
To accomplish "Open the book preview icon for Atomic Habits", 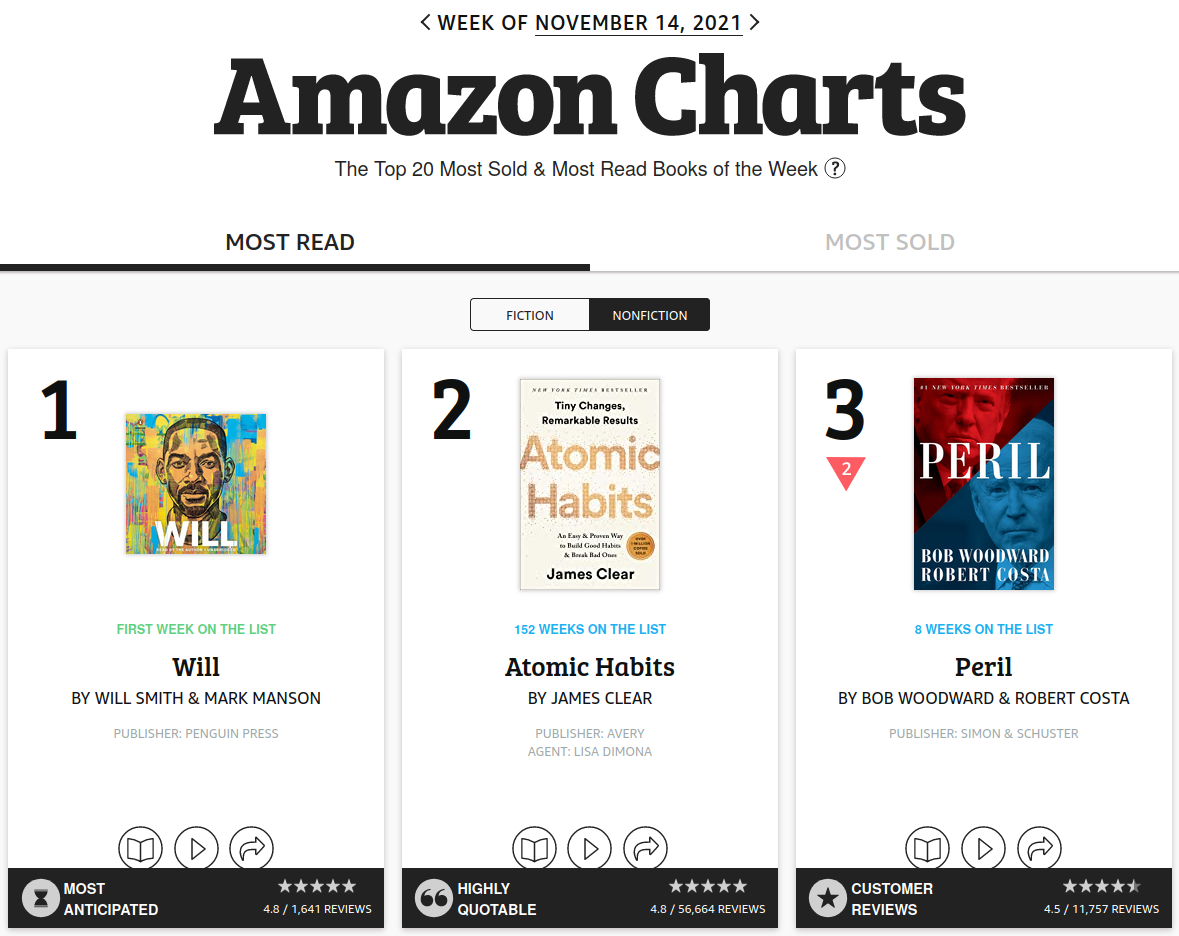I will point(534,848).
